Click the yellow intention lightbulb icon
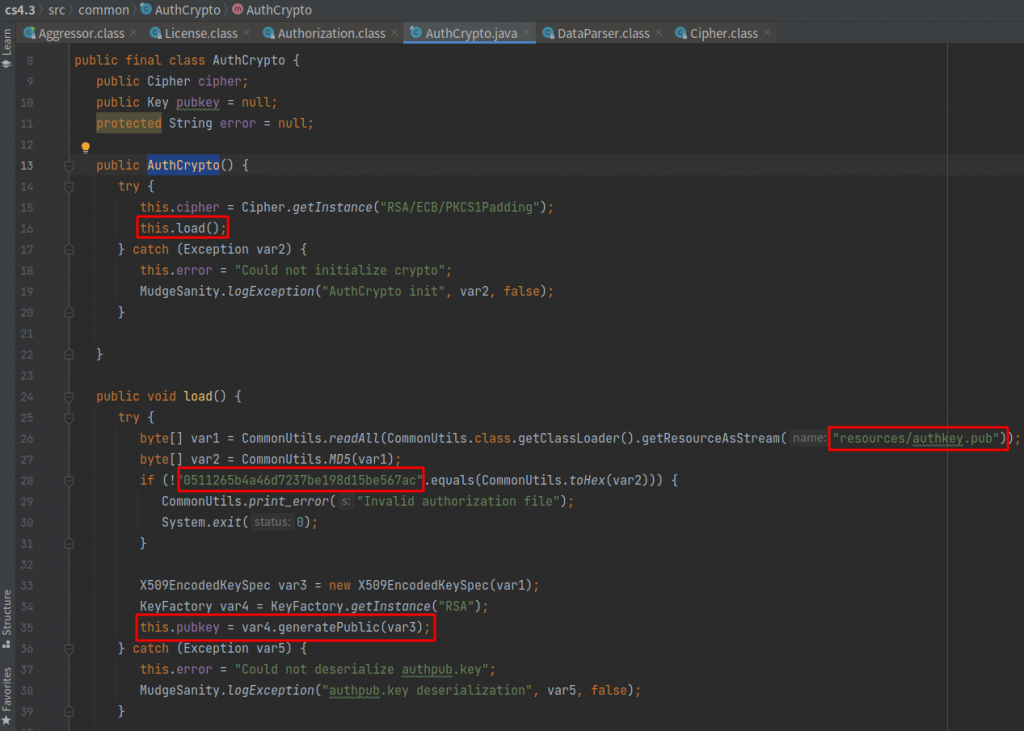The height and width of the screenshot is (731, 1024). click(86, 147)
